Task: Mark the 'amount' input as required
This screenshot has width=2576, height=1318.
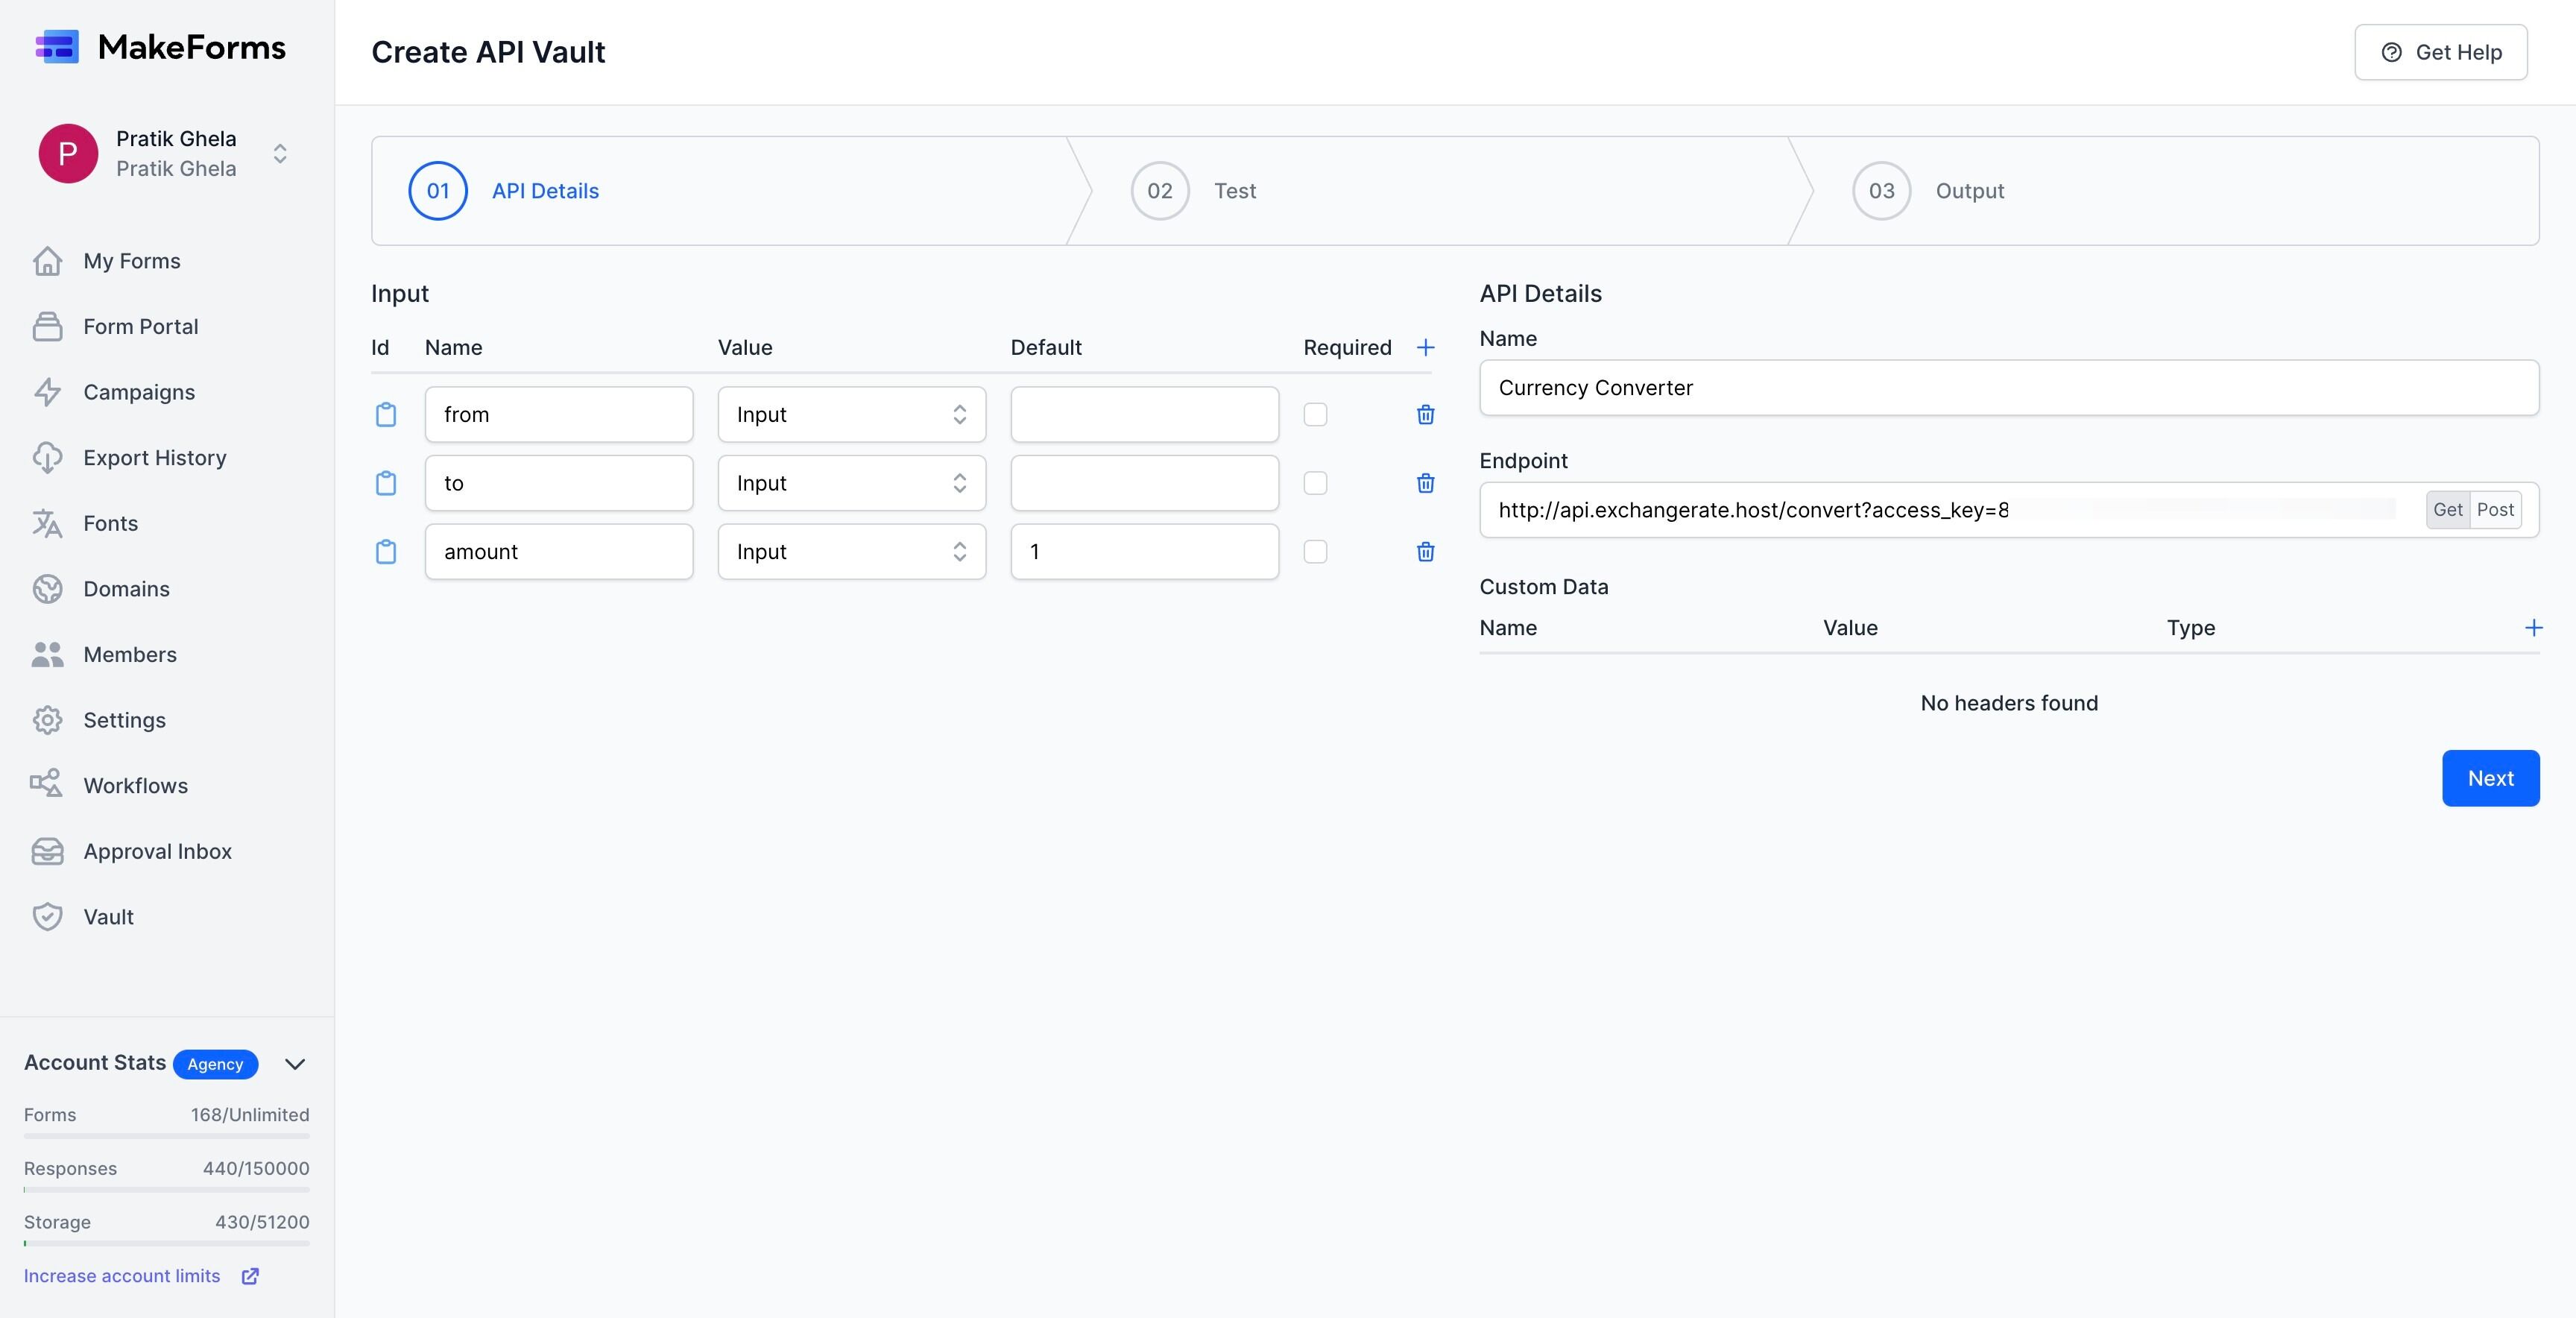Action: 1315,551
